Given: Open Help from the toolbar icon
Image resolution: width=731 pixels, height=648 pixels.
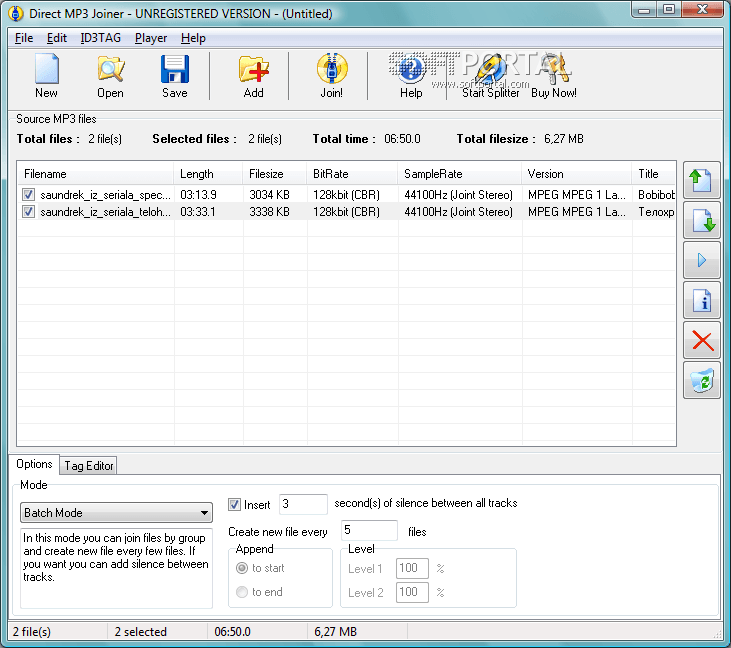Looking at the screenshot, I should click(411, 69).
